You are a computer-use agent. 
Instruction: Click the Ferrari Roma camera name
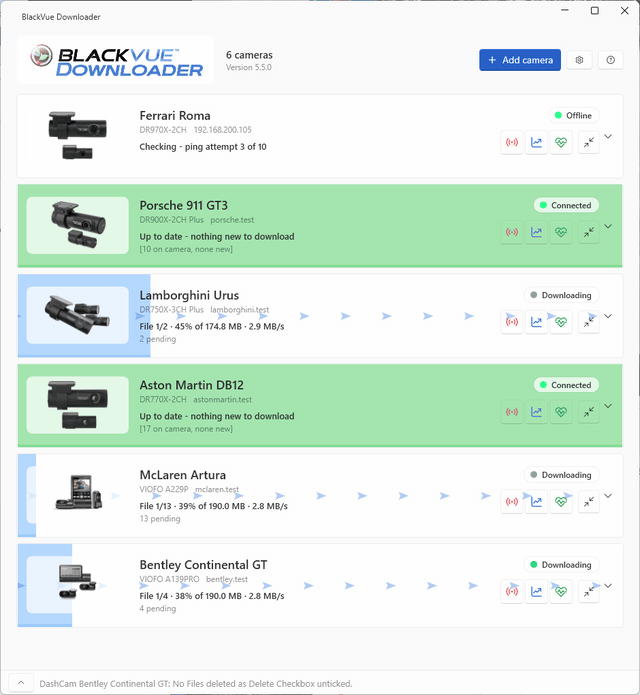coord(175,116)
